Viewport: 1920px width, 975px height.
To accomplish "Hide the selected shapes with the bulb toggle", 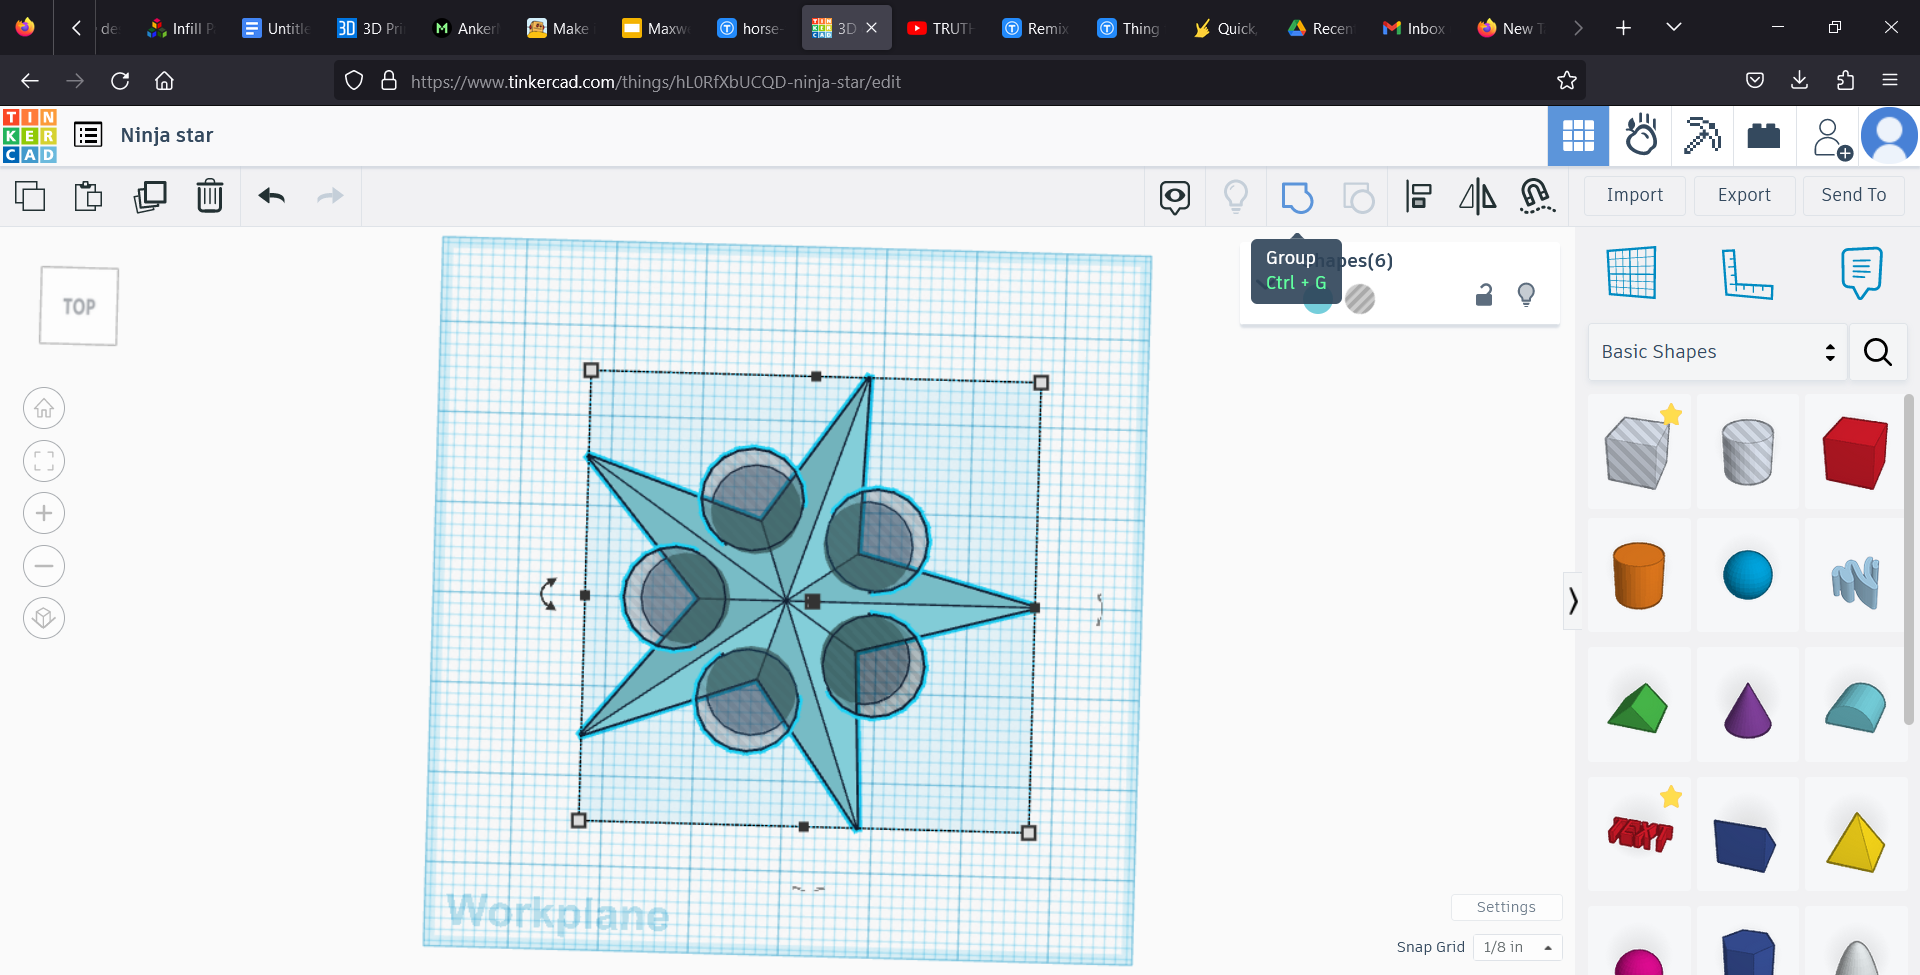I will [1527, 295].
